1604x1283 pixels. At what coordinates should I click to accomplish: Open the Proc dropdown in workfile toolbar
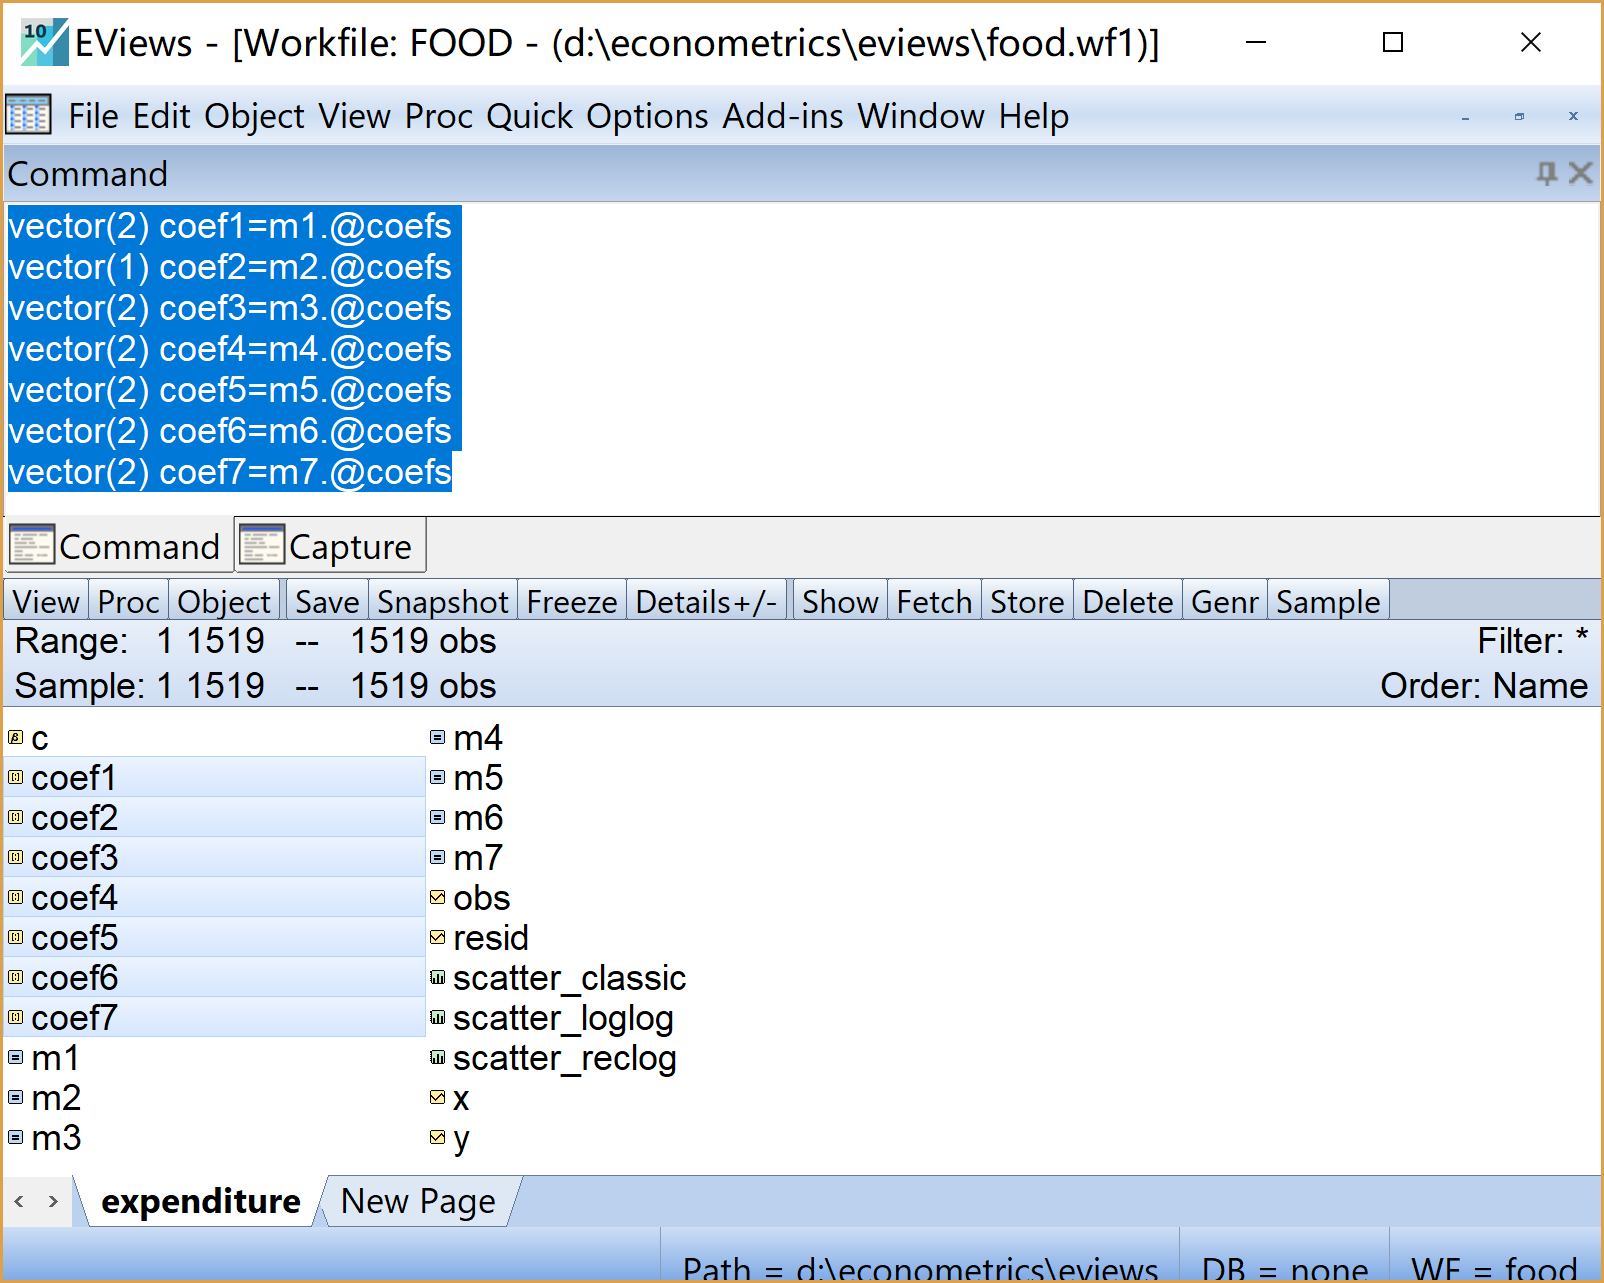pyautogui.click(x=128, y=602)
